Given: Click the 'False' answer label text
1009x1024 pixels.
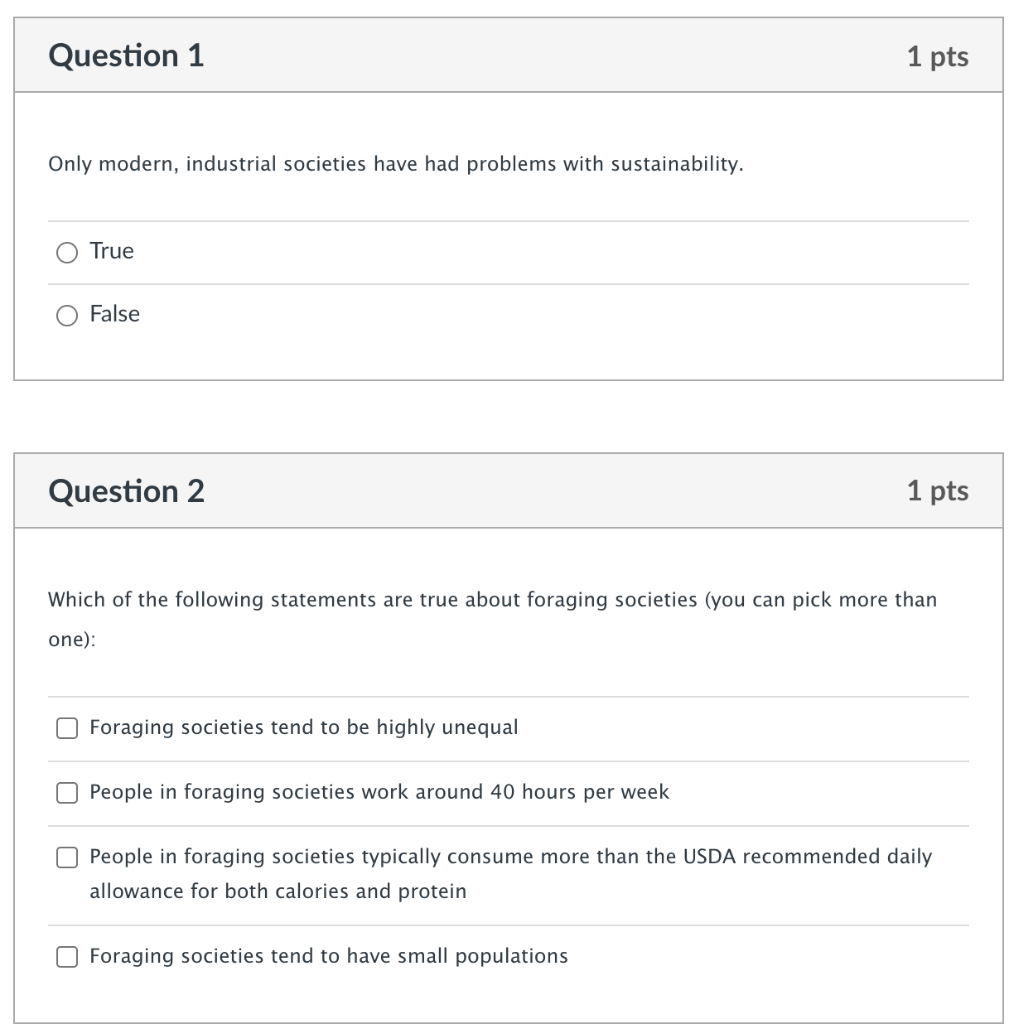Looking at the screenshot, I should 115,314.
